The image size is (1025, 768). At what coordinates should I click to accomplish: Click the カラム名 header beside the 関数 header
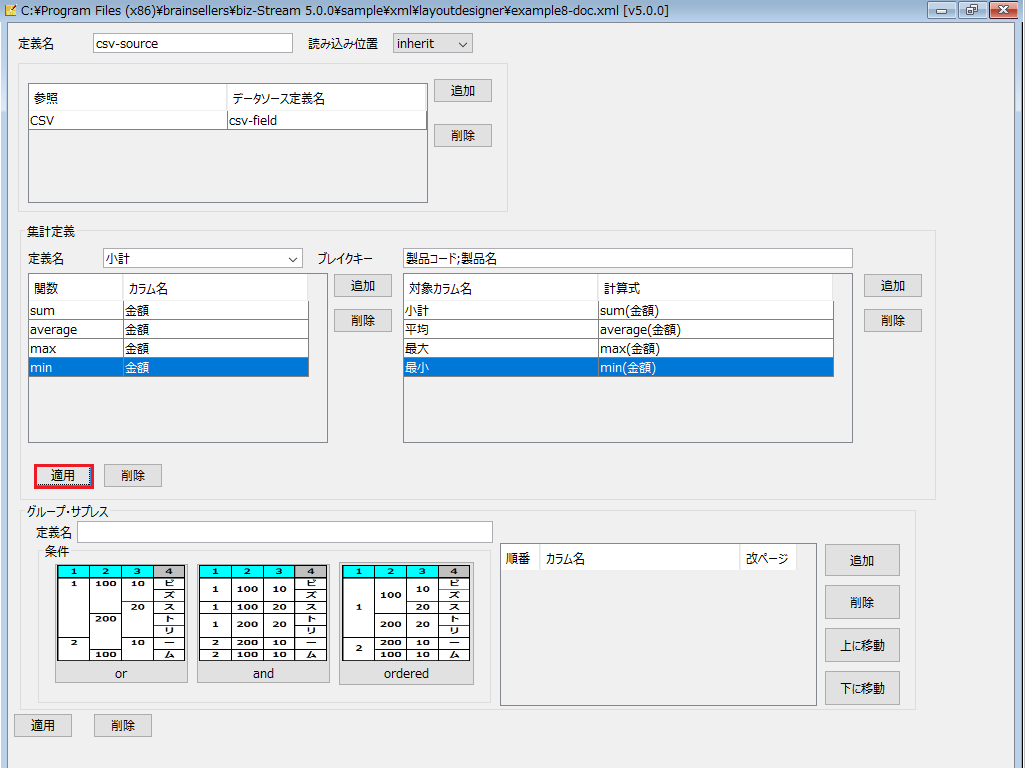tap(215, 288)
